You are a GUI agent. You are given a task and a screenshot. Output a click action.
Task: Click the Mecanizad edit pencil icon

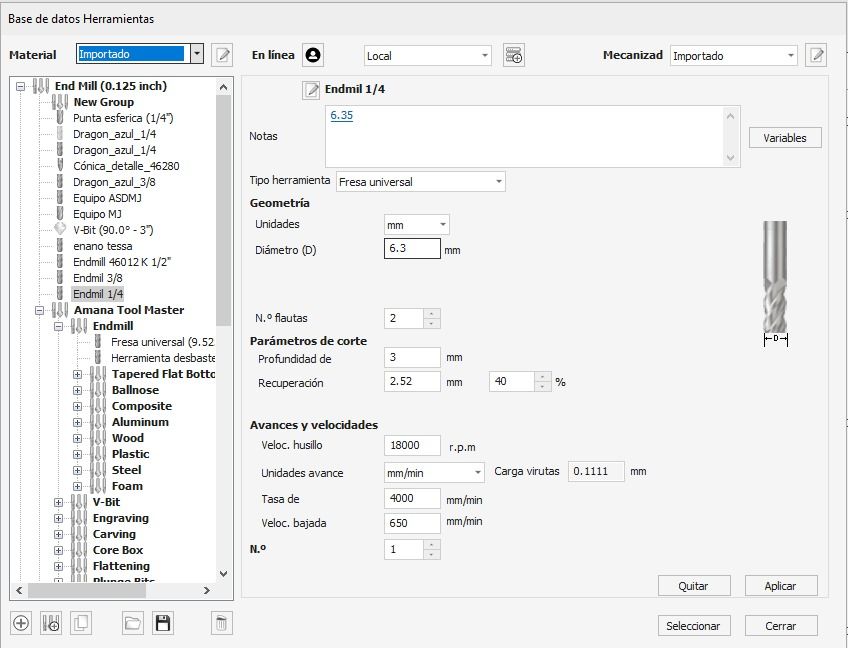pos(816,55)
